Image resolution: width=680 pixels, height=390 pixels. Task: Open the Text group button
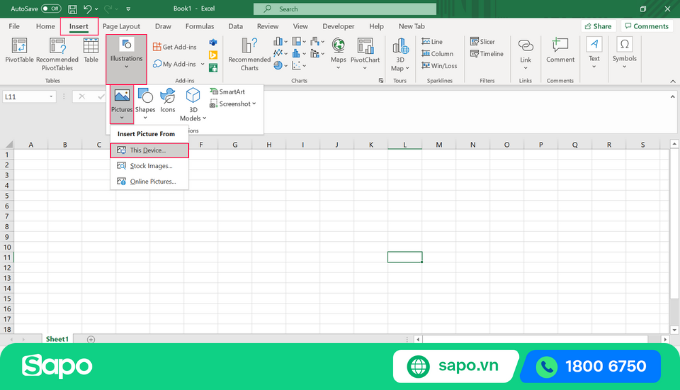[x=594, y=53]
